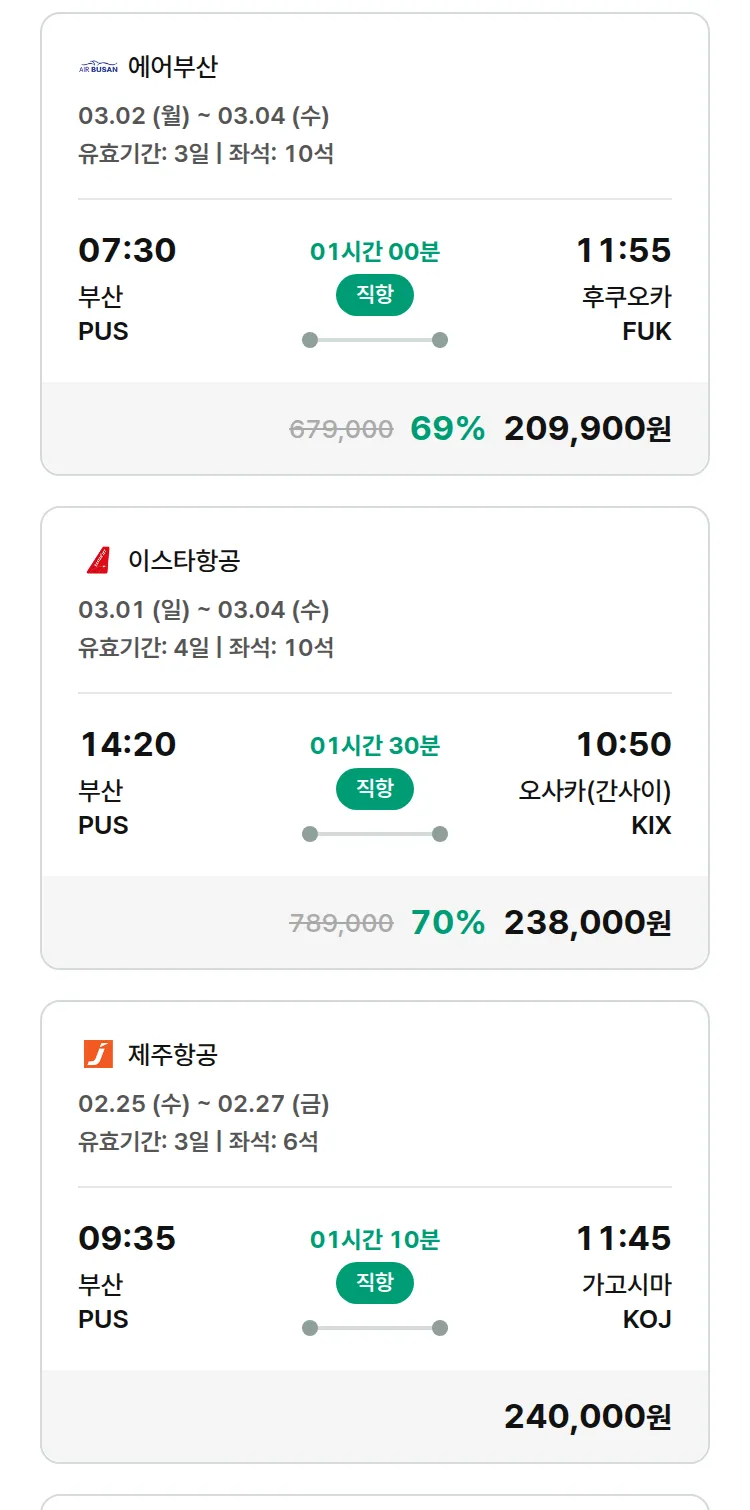Select the 238,000원 fare
Screen dimensions: 750x1510
(x=587, y=923)
